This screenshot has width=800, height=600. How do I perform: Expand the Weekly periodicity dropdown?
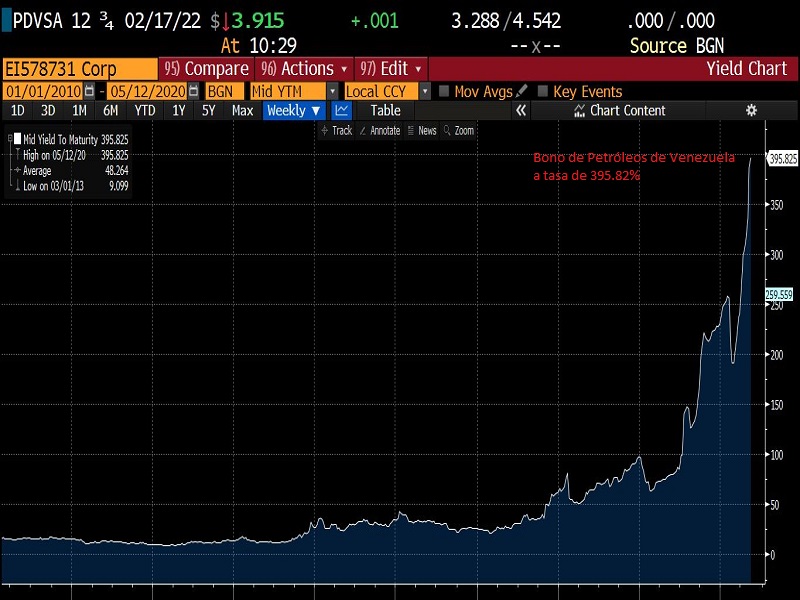pyautogui.click(x=294, y=111)
